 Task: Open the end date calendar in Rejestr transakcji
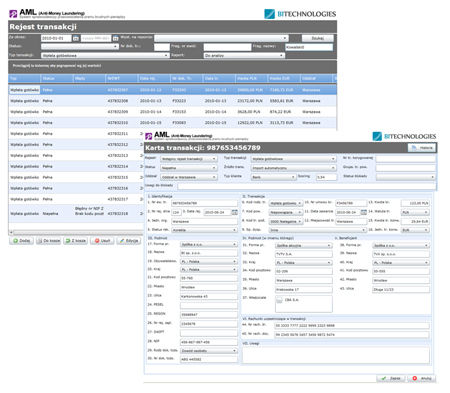(x=115, y=38)
